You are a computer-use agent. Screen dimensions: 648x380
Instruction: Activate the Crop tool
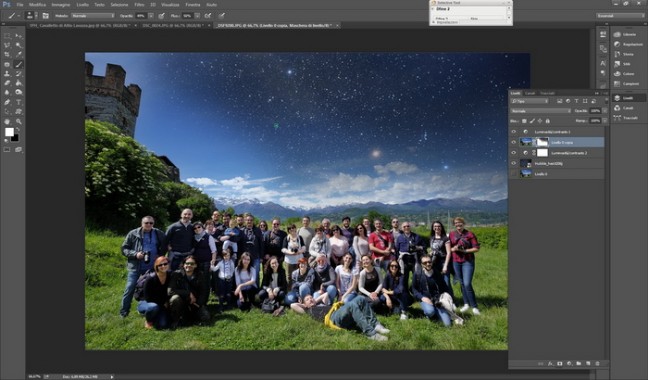(7, 55)
